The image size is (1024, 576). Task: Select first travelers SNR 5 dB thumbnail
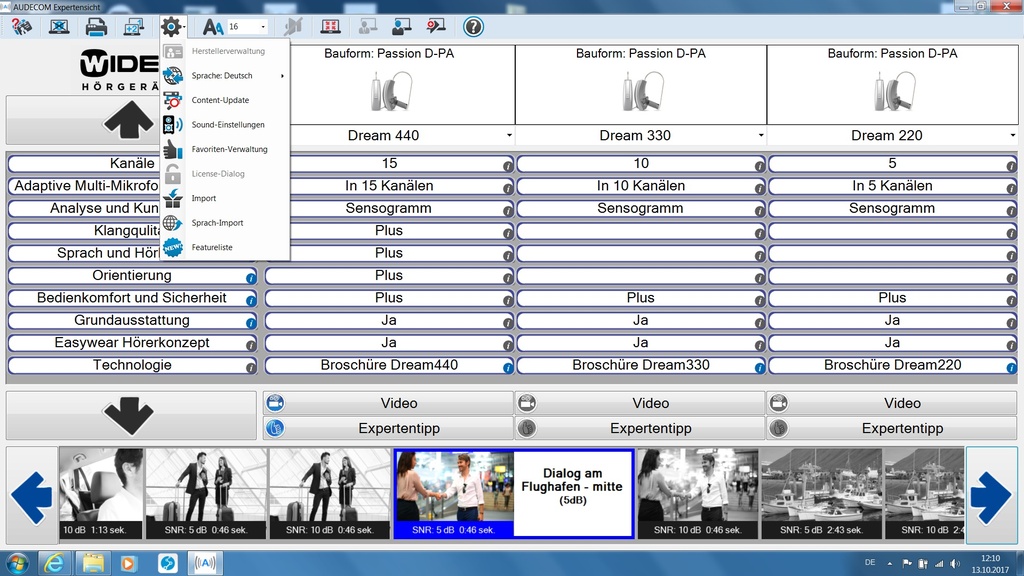point(206,493)
